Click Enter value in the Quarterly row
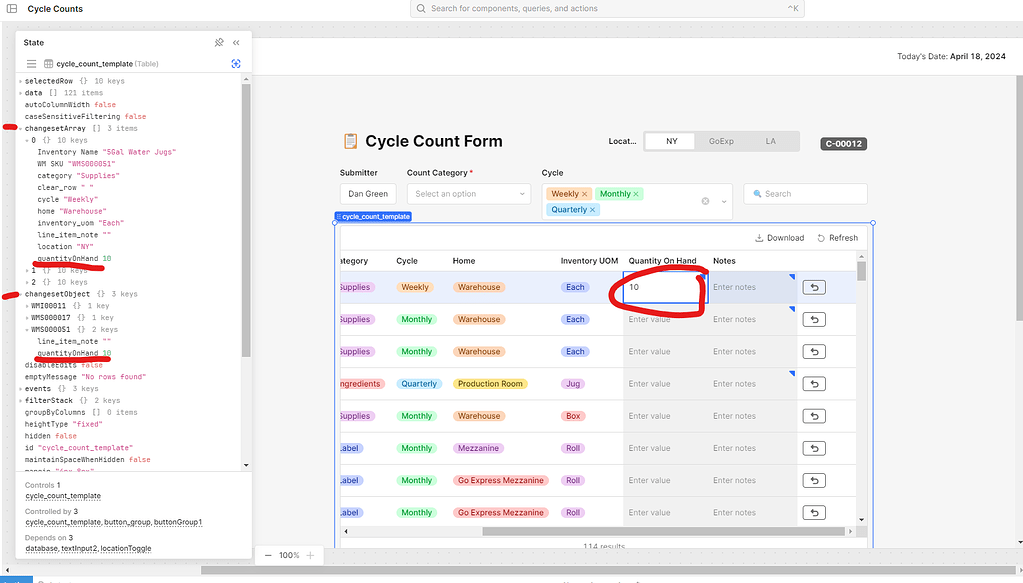This screenshot has height=583, width=1023. 665,384
